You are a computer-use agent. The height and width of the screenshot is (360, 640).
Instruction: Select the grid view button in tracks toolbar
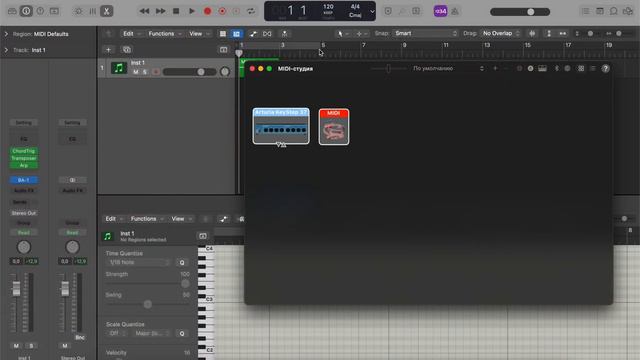[223, 33]
